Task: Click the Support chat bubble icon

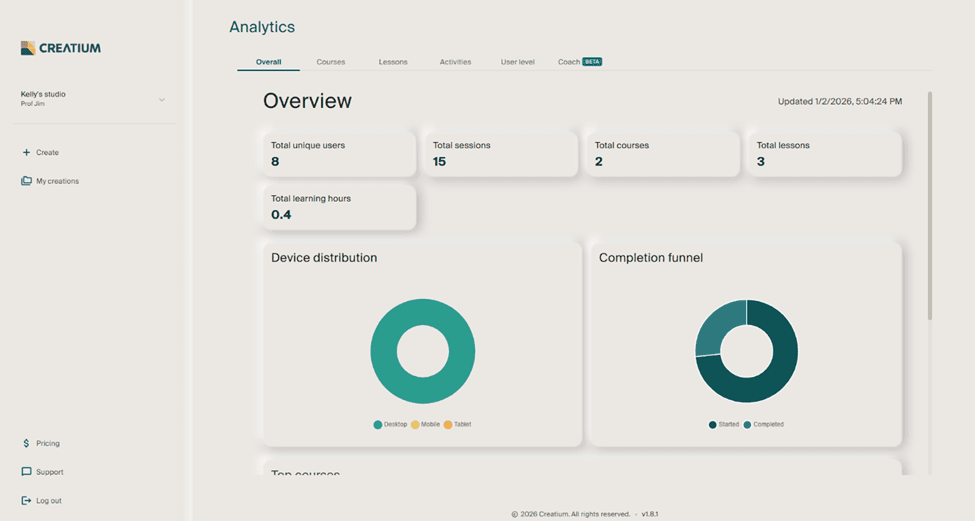Action: point(26,472)
